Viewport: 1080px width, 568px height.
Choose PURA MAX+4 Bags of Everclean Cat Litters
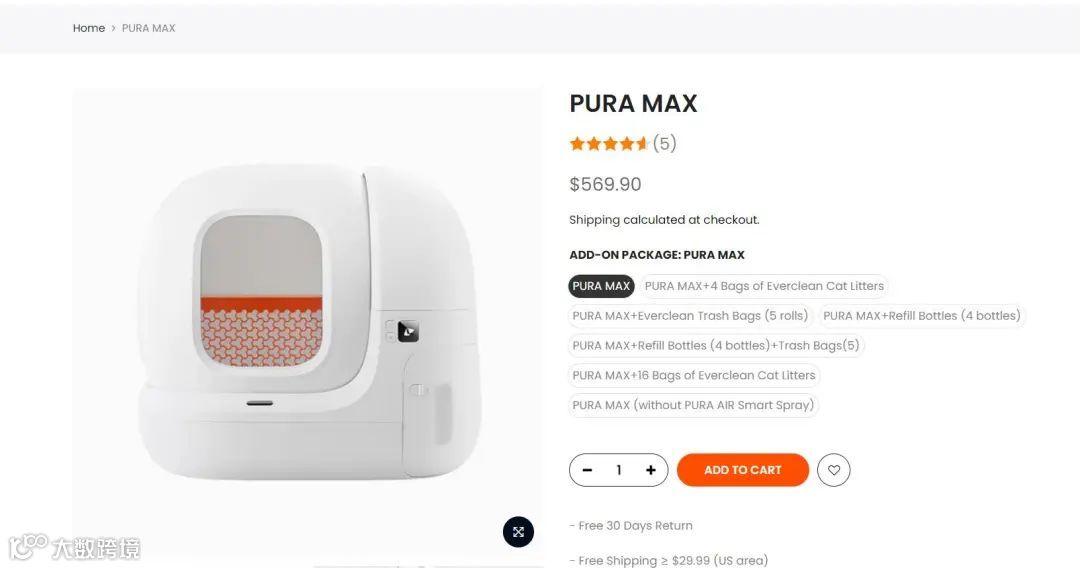(x=764, y=286)
